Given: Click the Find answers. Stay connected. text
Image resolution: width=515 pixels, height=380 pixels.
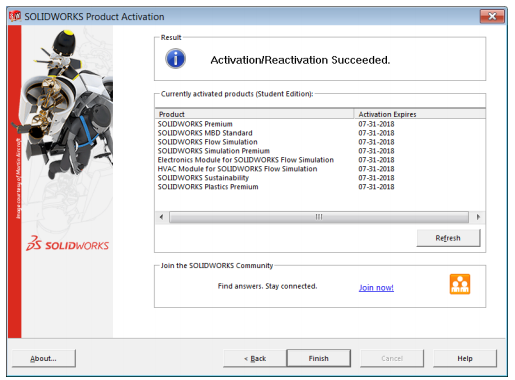Looking at the screenshot, I should click(x=267, y=286).
